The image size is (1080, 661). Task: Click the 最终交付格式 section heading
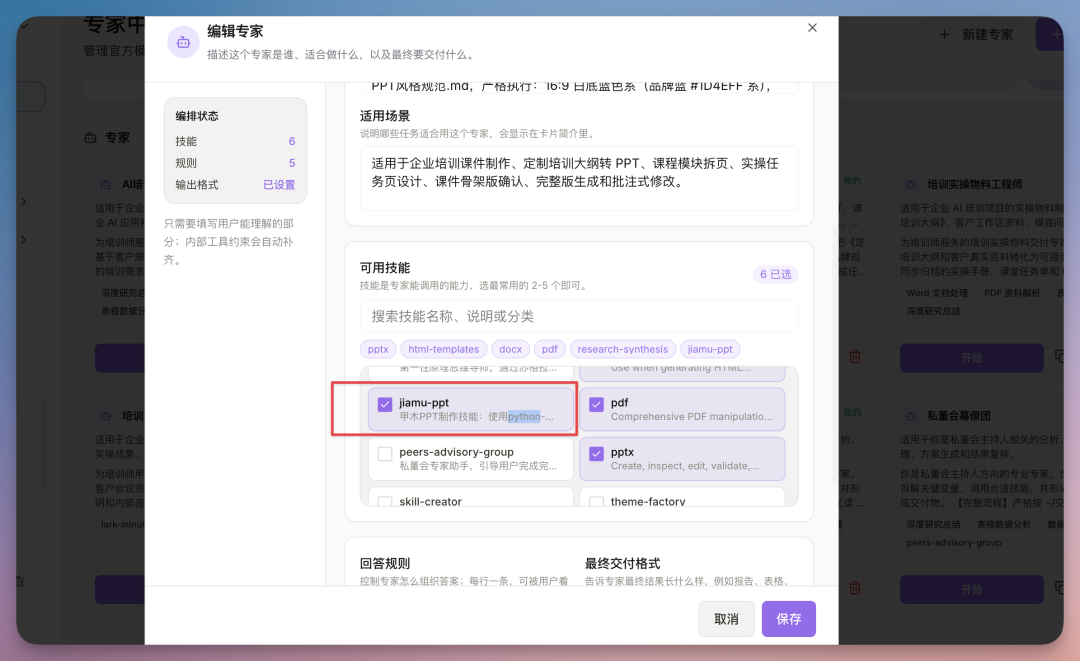(623, 563)
